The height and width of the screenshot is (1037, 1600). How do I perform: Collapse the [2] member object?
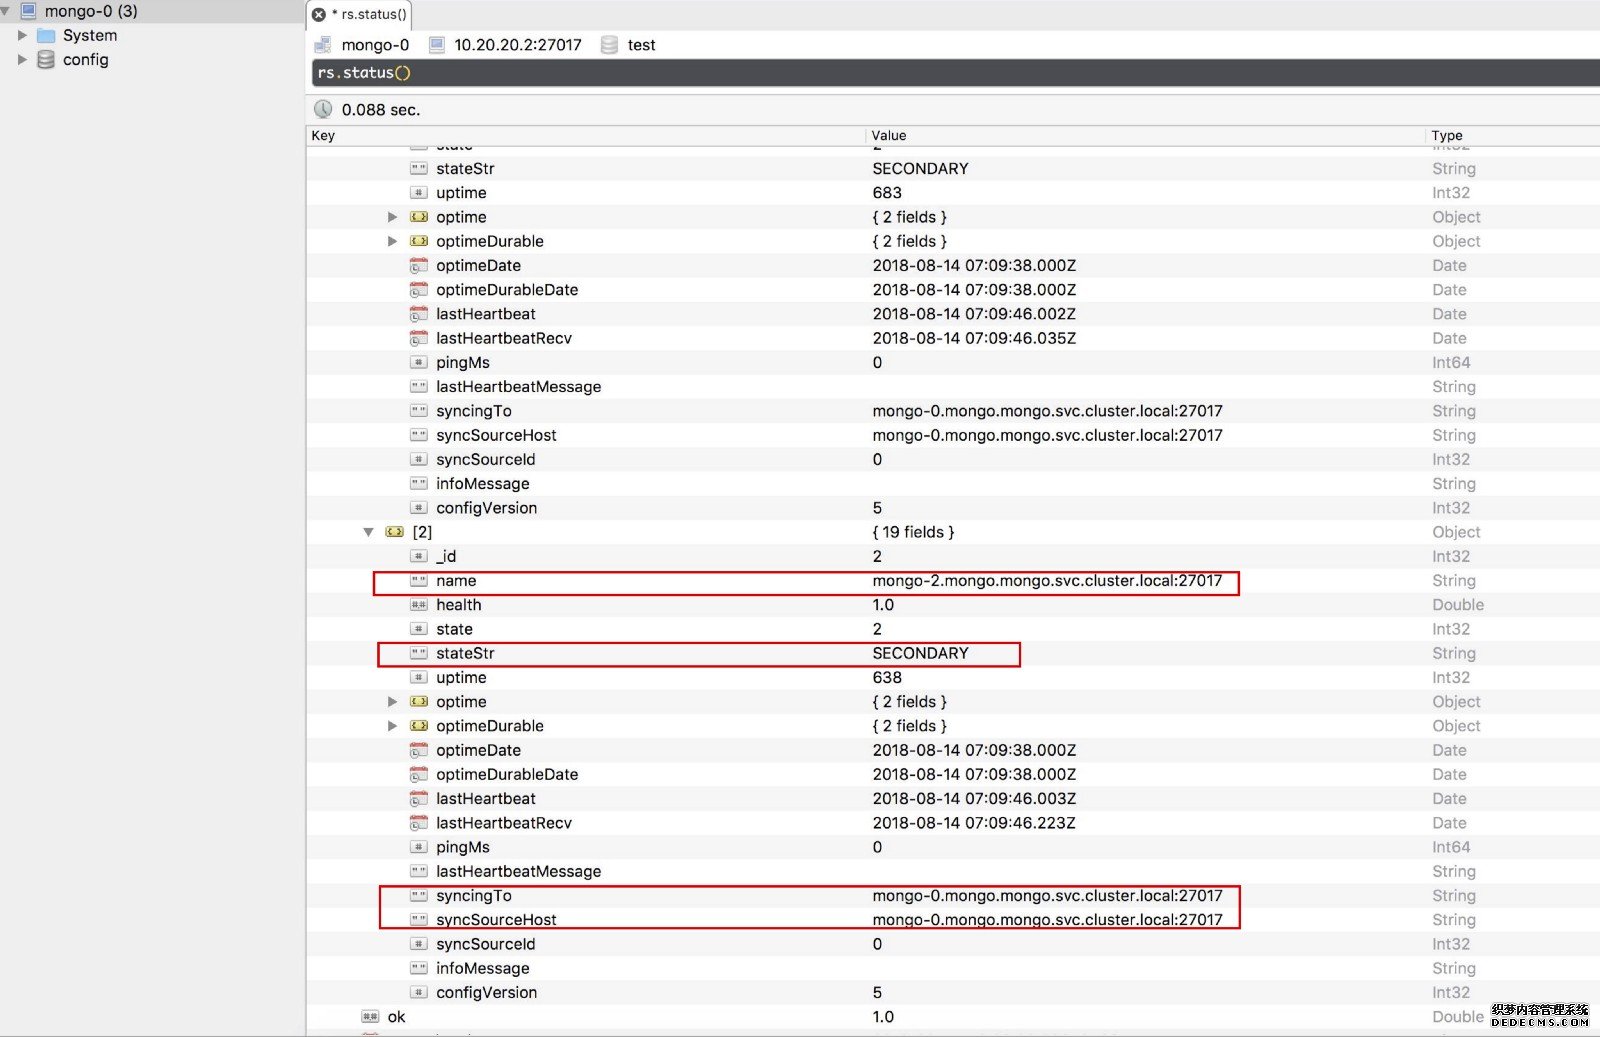pyautogui.click(x=368, y=532)
